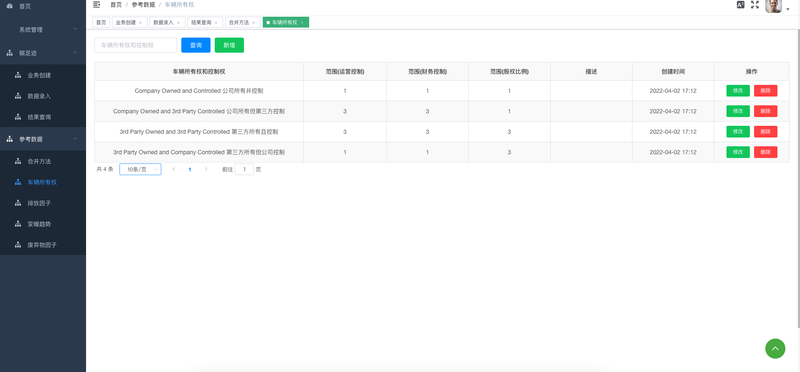The width and height of the screenshot is (800, 372).
Task: Open 排放因子 in the sidebar
Action: [43, 203]
